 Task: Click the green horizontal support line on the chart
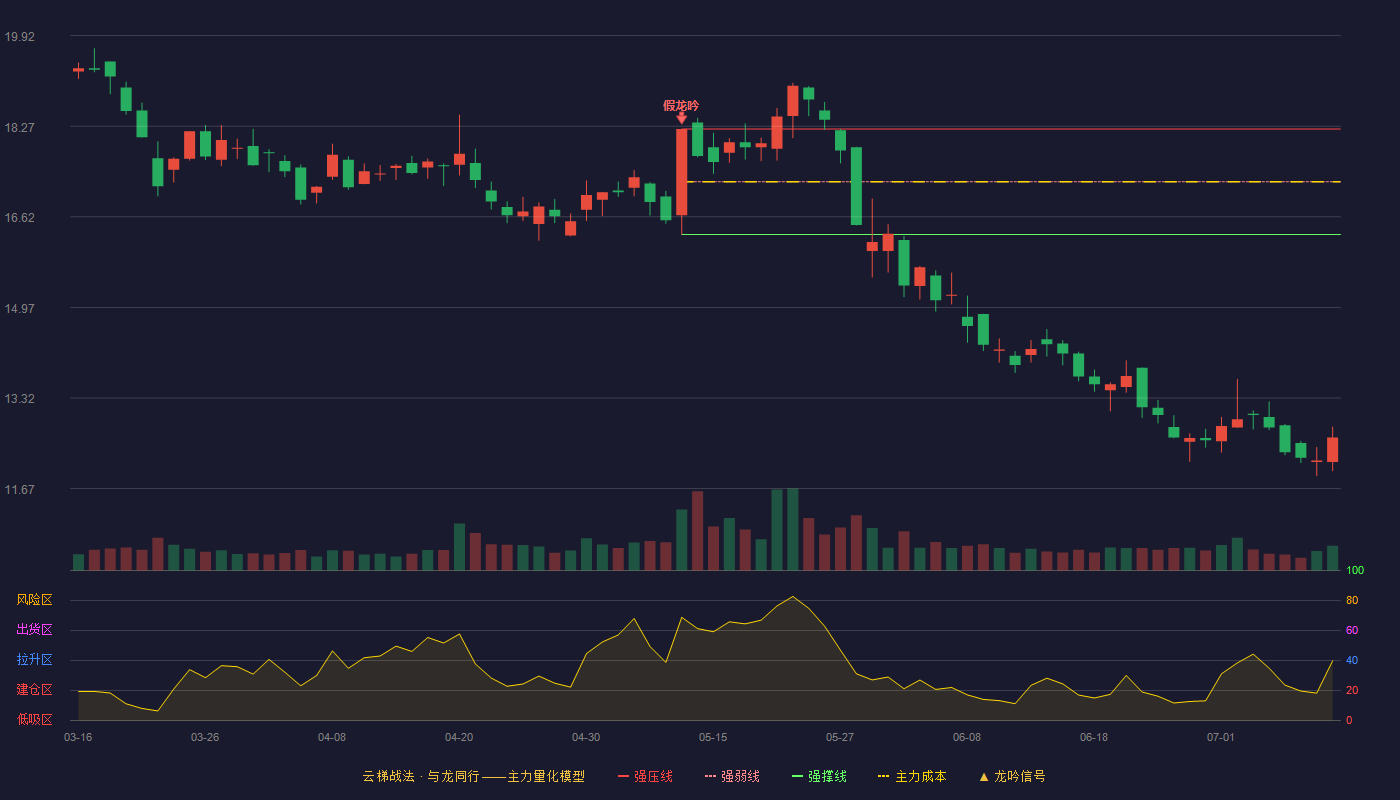click(1010, 235)
